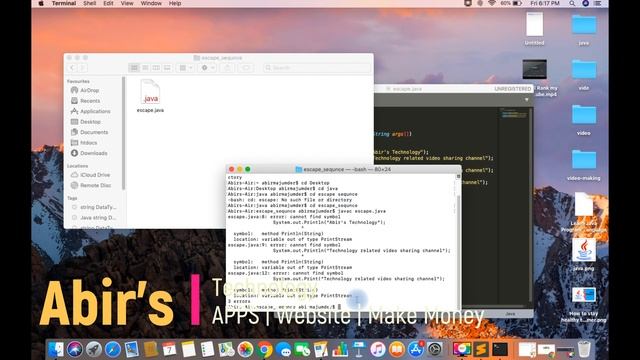Open Trash in the Dock

(x=584, y=350)
